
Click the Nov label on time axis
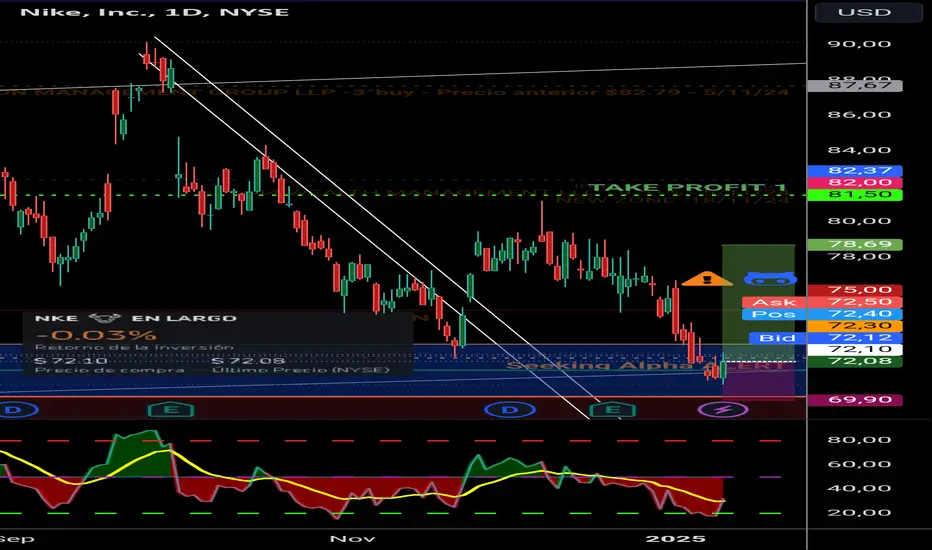coord(352,539)
